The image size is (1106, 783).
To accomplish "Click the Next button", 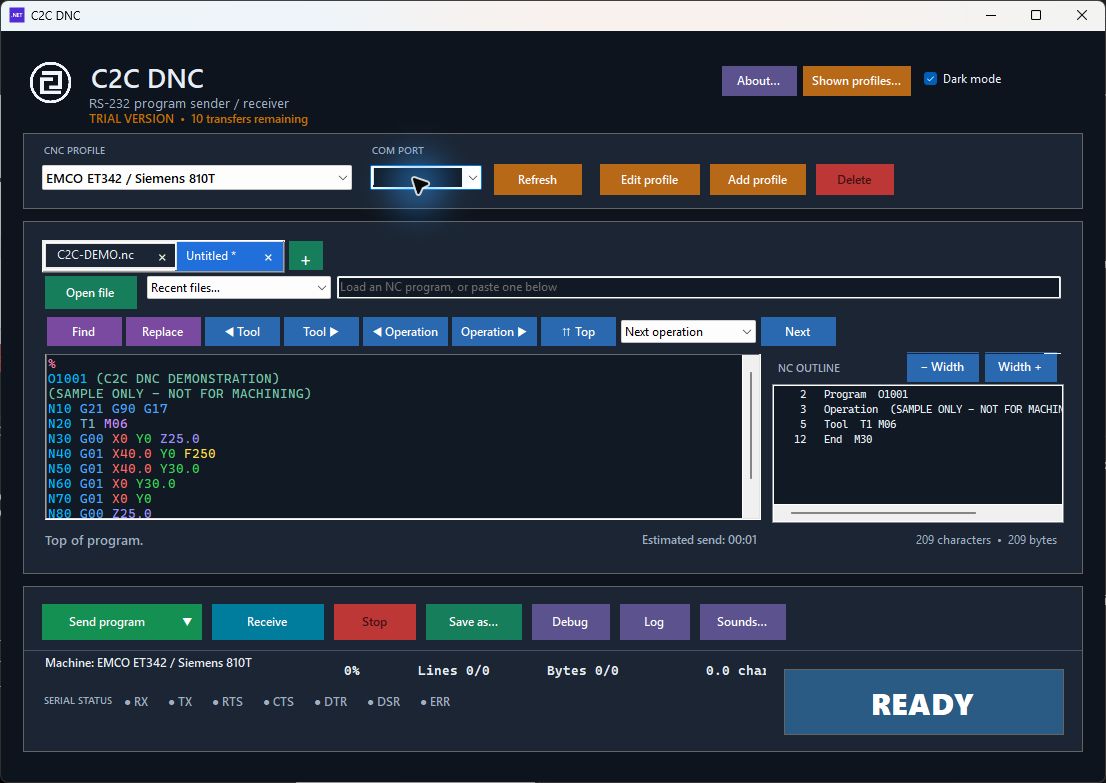I will tap(798, 332).
